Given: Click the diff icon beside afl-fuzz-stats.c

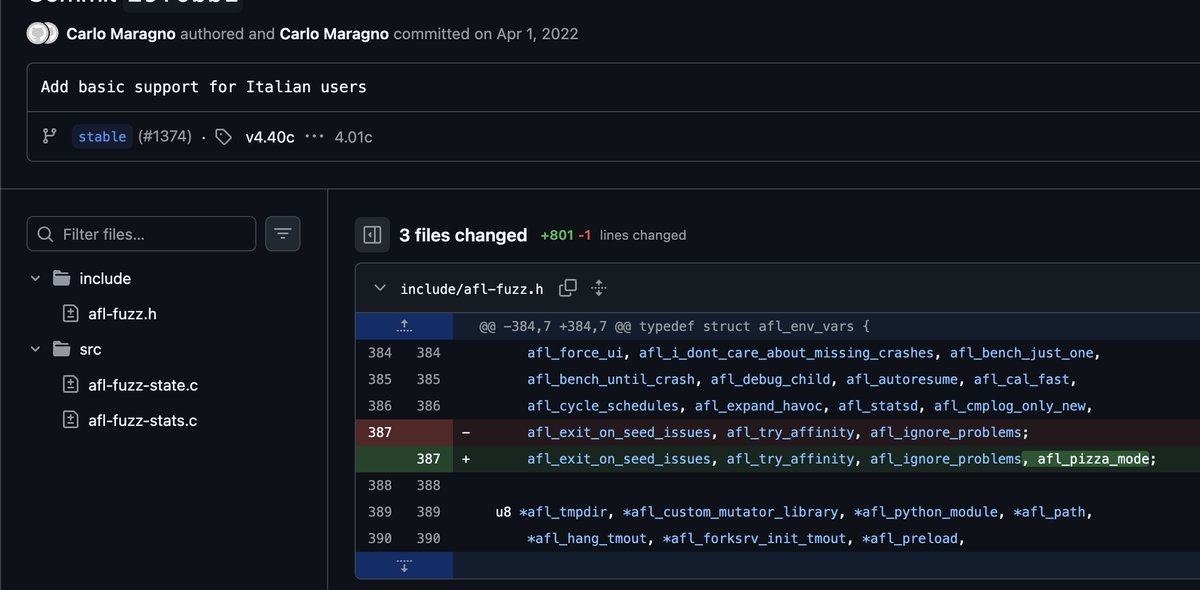Looking at the screenshot, I should tap(70, 420).
